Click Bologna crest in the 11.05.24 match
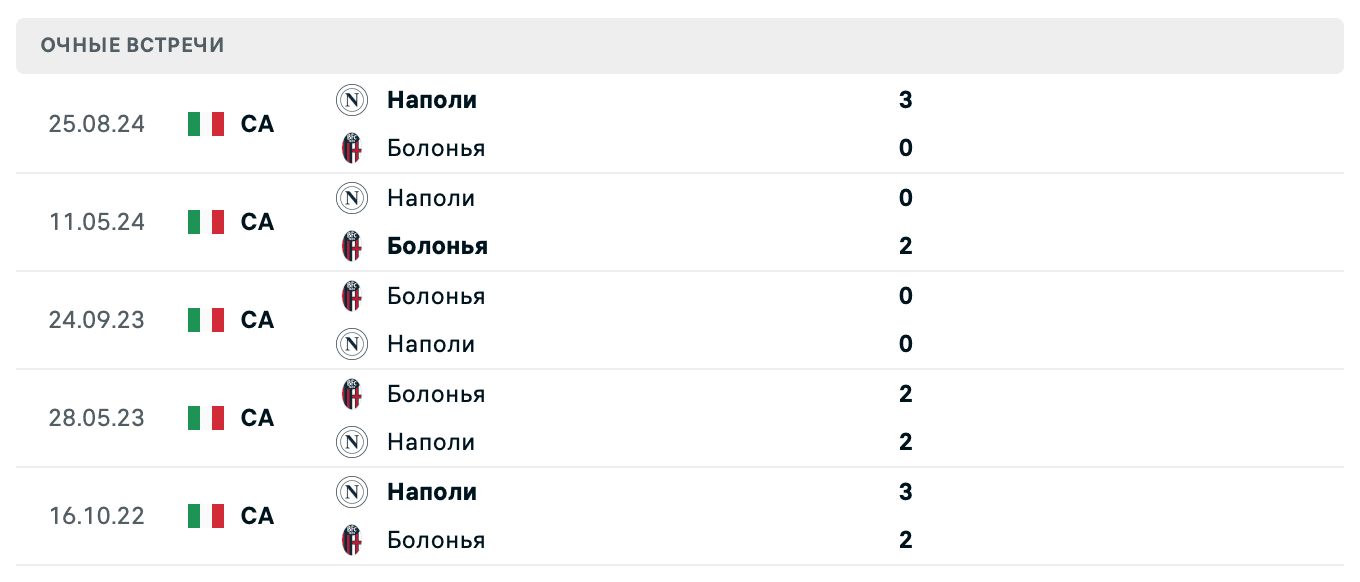1360x582 pixels. (x=351, y=246)
